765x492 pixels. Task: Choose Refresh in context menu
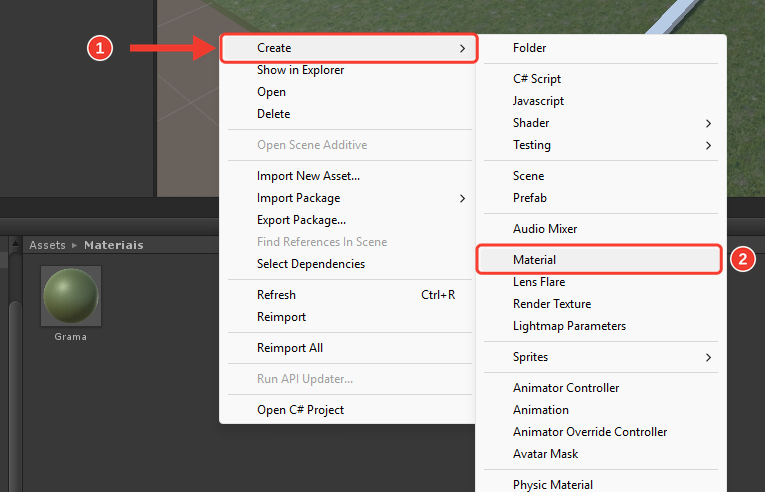[x=348, y=295]
